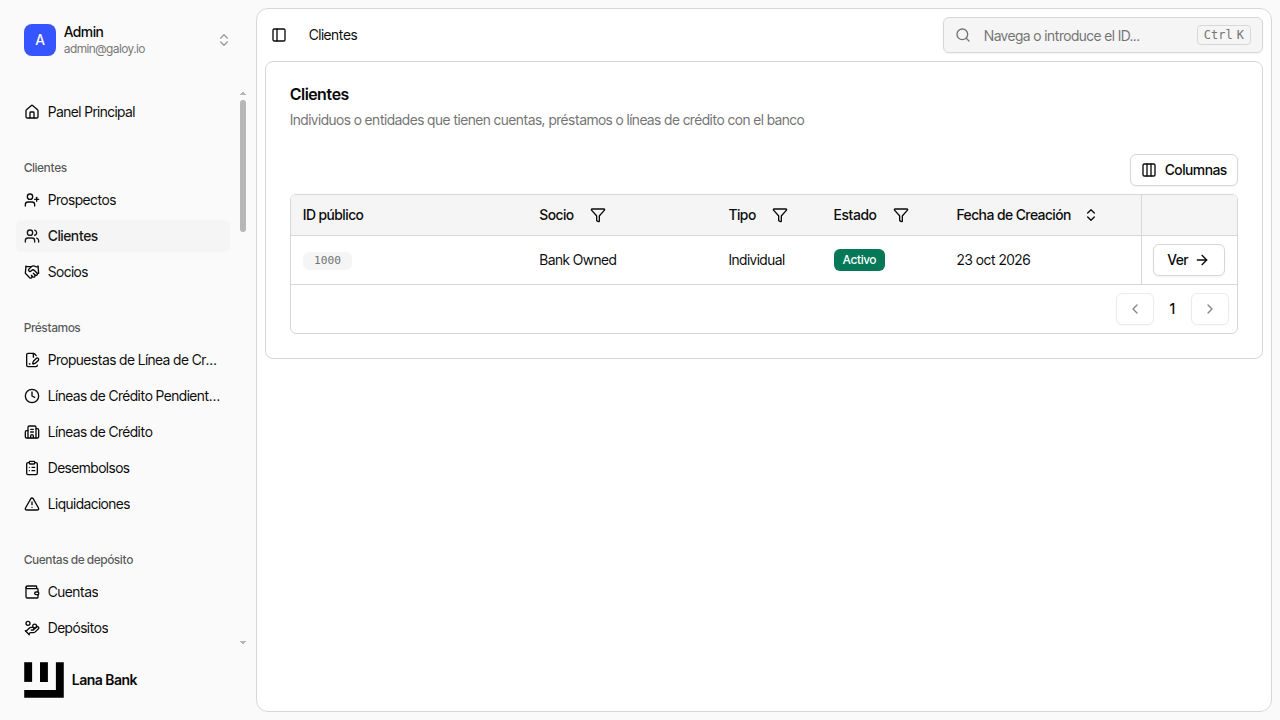Click the Clientes breadcrumb in header

tap(333, 35)
